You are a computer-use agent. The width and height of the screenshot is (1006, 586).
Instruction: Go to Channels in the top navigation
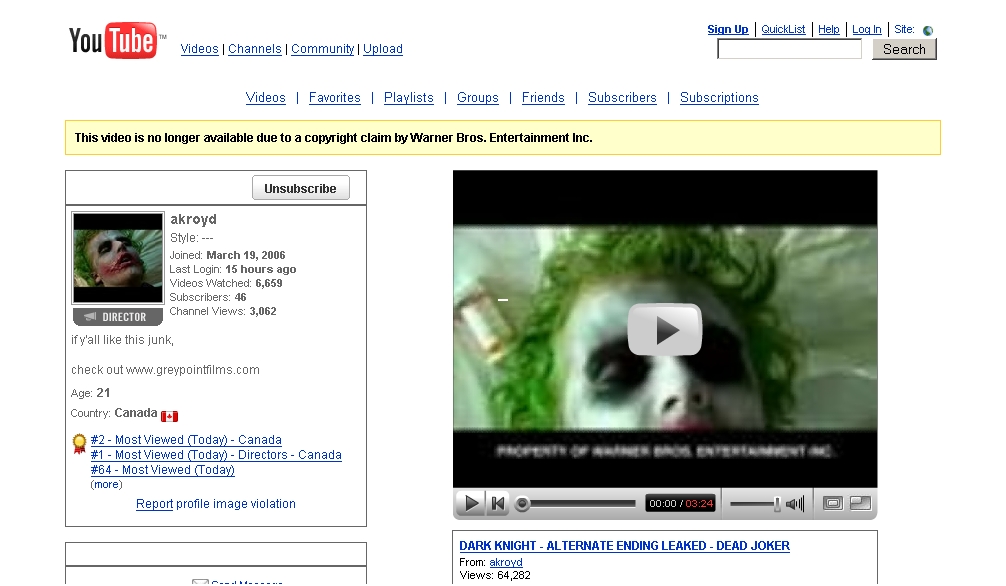(255, 49)
